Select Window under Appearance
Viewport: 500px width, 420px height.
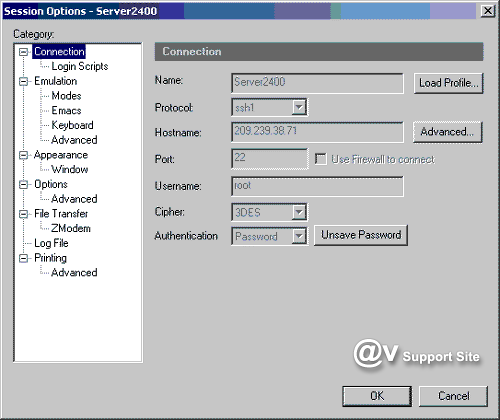point(70,169)
